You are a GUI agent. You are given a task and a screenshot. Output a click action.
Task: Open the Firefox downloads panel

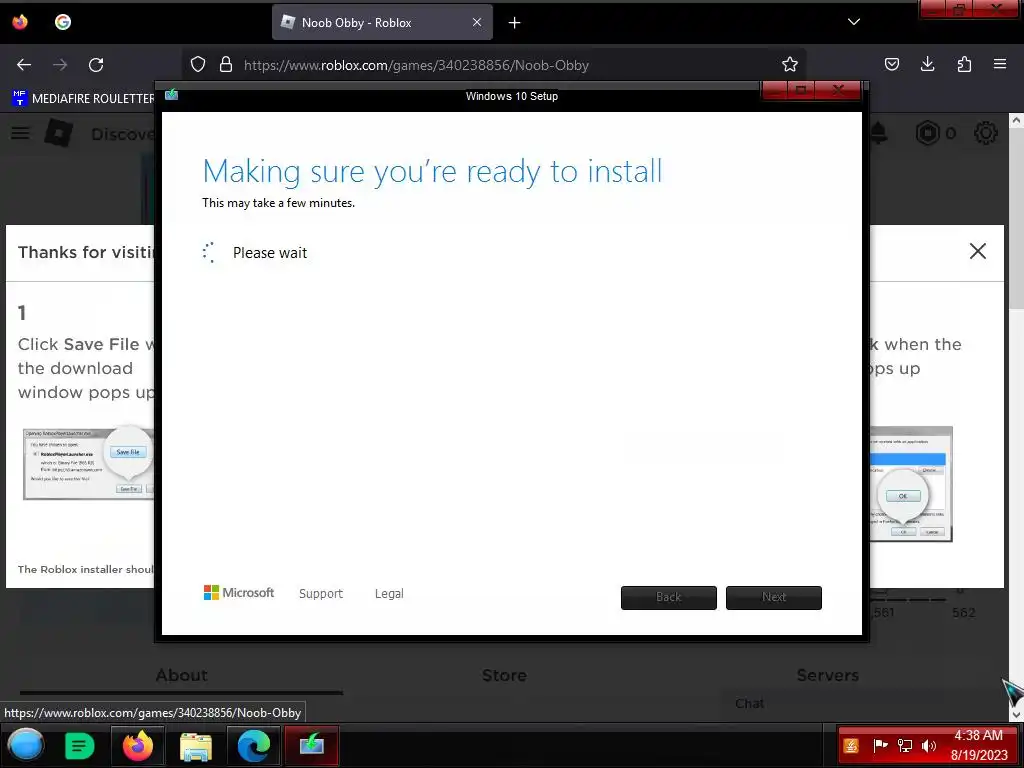(x=927, y=64)
